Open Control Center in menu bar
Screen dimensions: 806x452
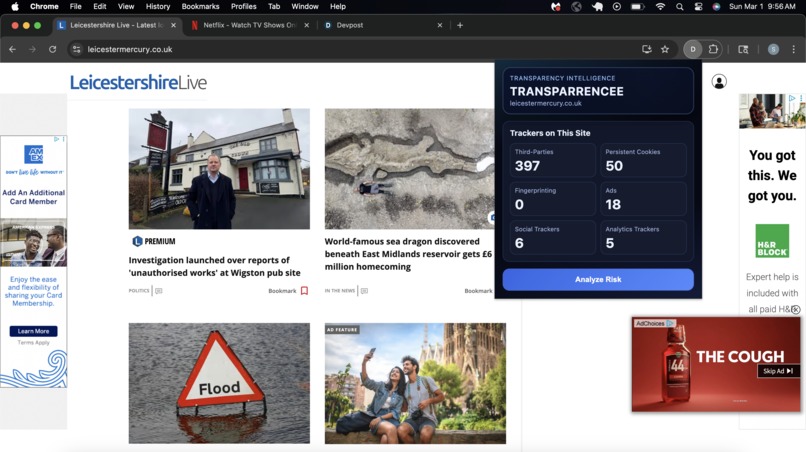698,7
